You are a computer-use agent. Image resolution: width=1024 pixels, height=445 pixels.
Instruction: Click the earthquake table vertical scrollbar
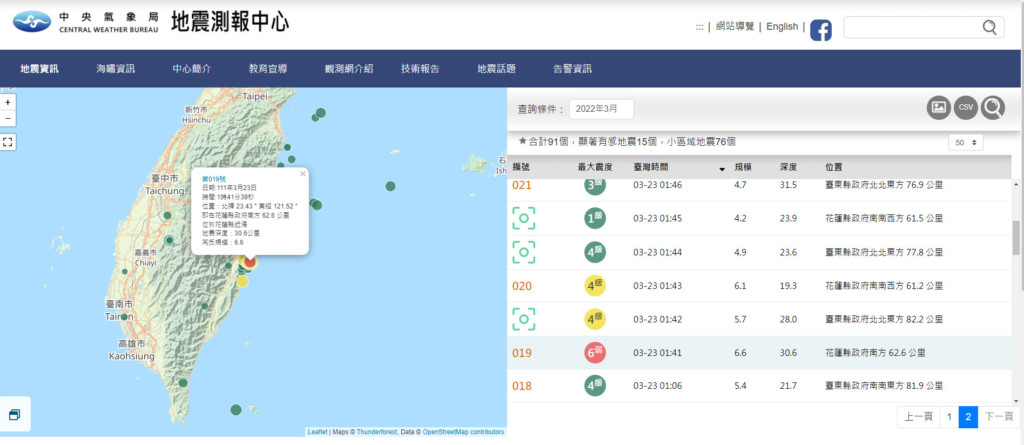(x=1017, y=238)
